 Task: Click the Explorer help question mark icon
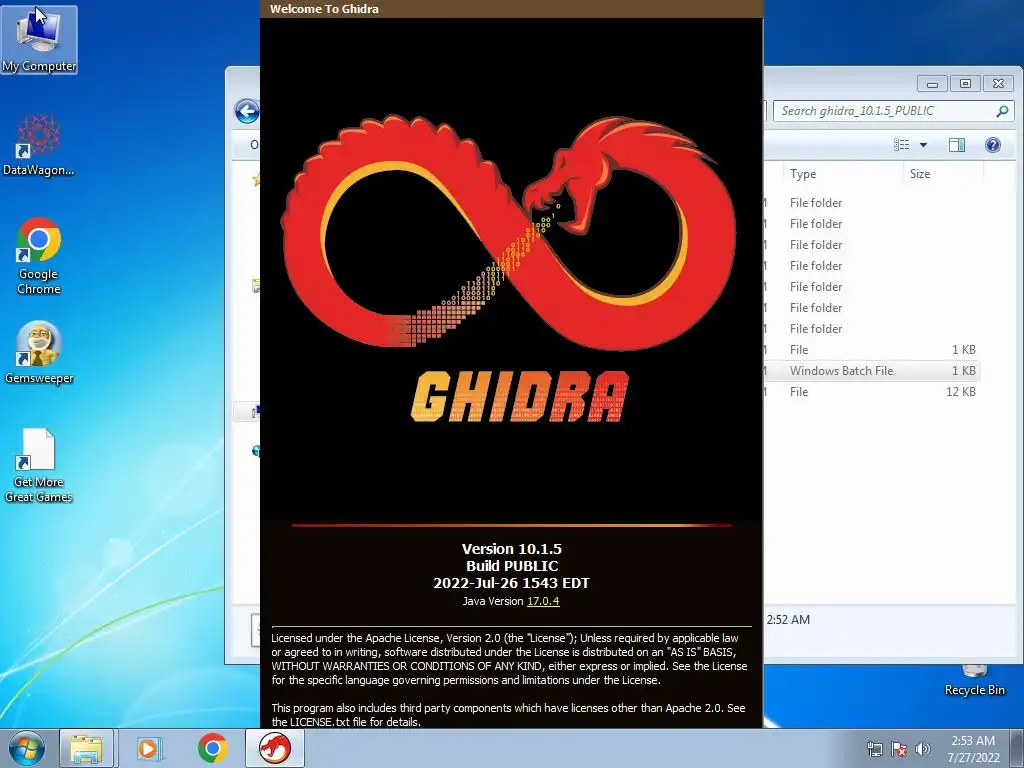[x=993, y=145]
